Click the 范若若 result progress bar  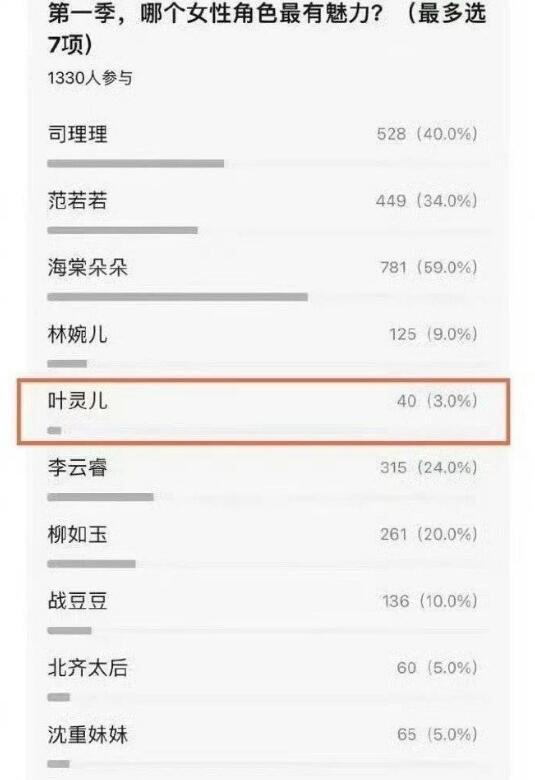pos(122,230)
